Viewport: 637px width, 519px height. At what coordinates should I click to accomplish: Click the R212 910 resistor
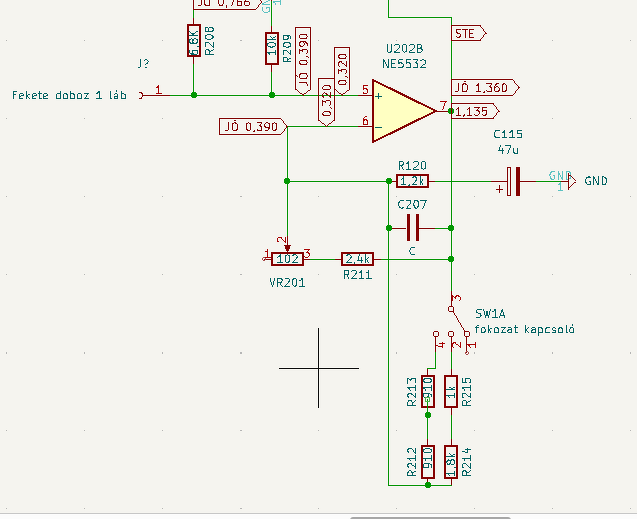pos(428,462)
